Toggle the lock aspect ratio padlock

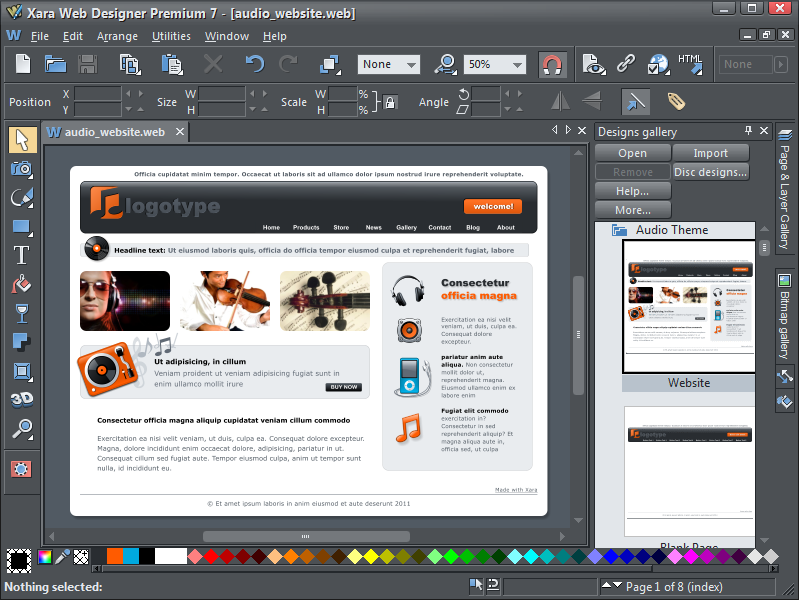pyautogui.click(x=390, y=102)
